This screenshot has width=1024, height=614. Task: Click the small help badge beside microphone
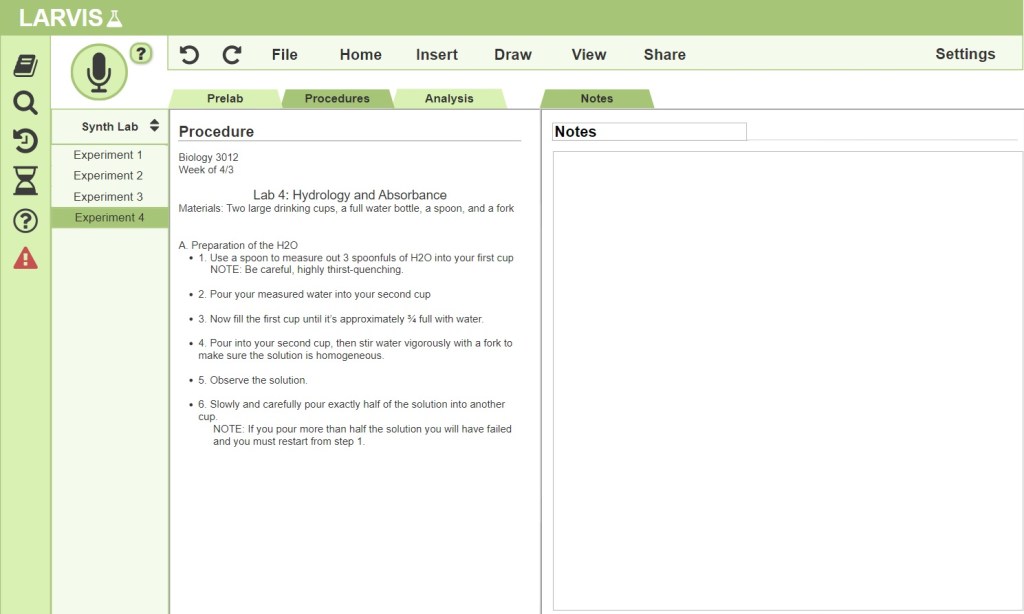pos(141,54)
